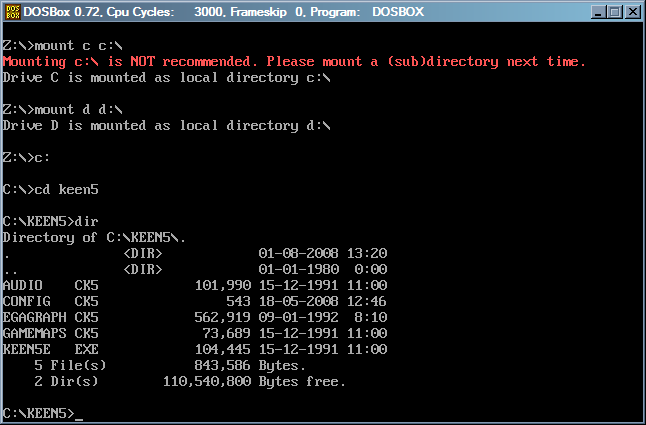This screenshot has height=425, width=646.
Task: Click the CONFIG CK5 file row
Action: tap(195, 301)
